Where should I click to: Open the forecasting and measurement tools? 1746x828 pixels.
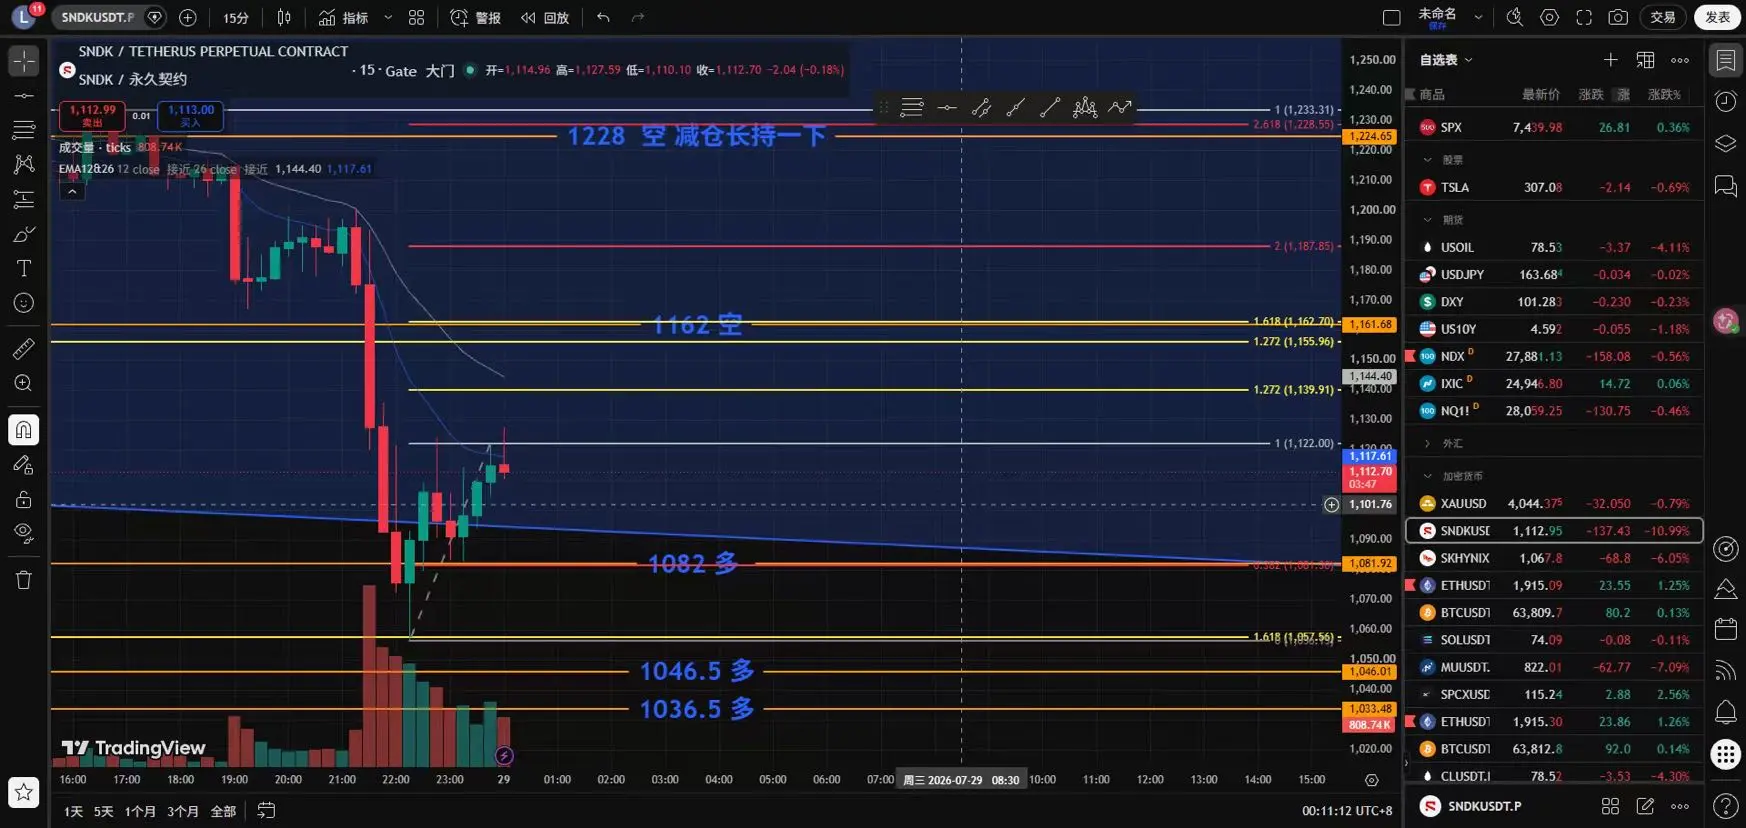pos(24,199)
